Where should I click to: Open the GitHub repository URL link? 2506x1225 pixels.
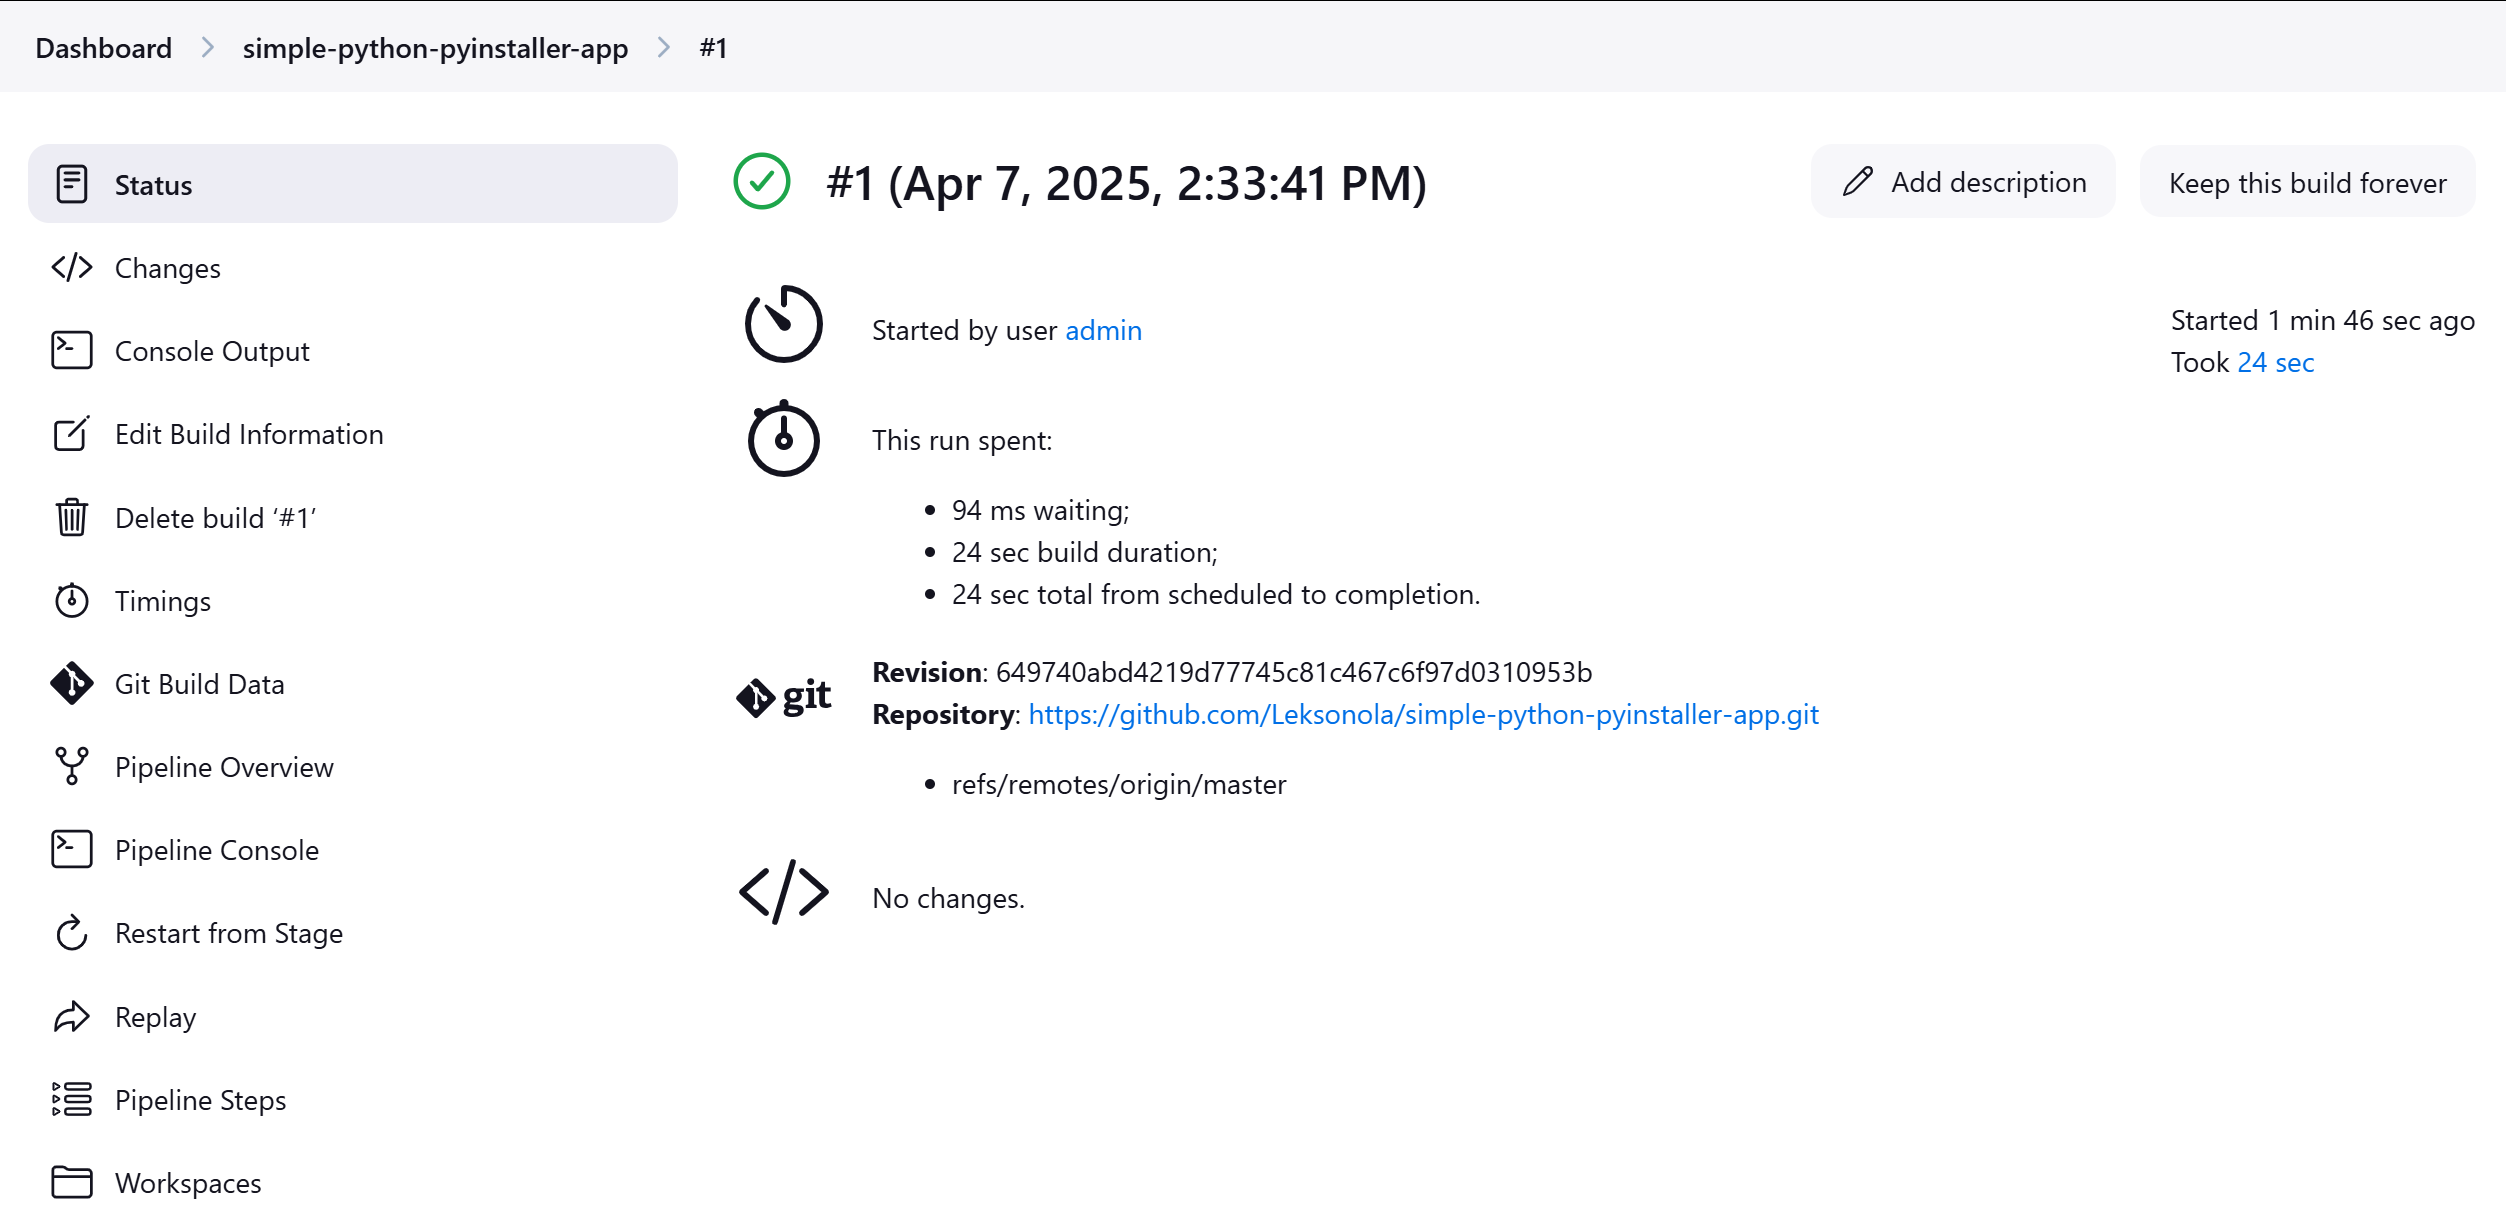(x=1424, y=715)
